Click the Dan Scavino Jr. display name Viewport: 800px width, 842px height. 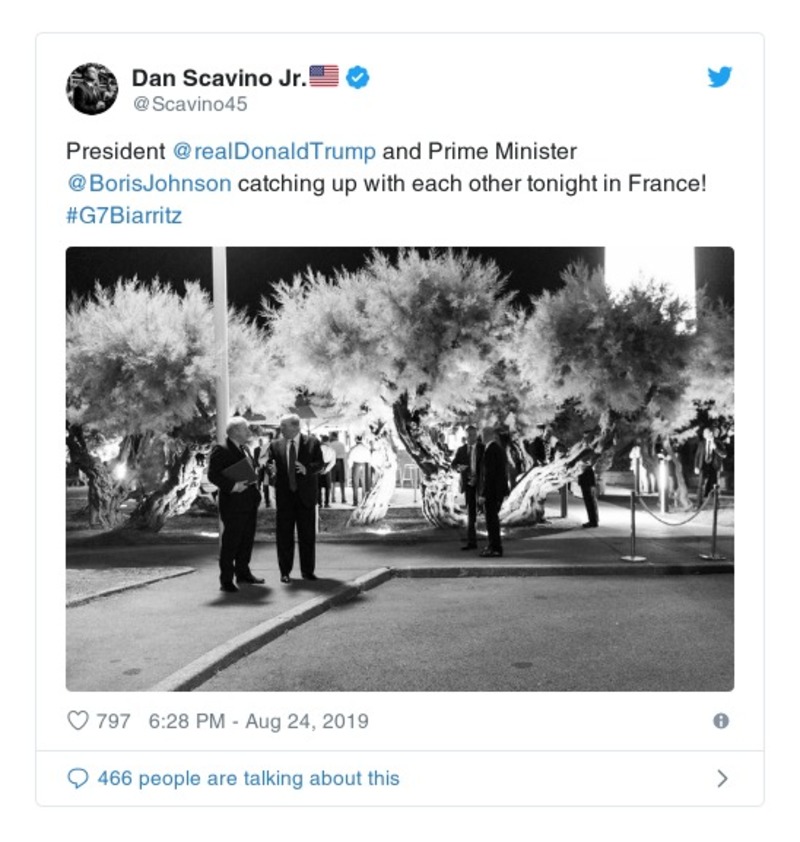click(220, 78)
